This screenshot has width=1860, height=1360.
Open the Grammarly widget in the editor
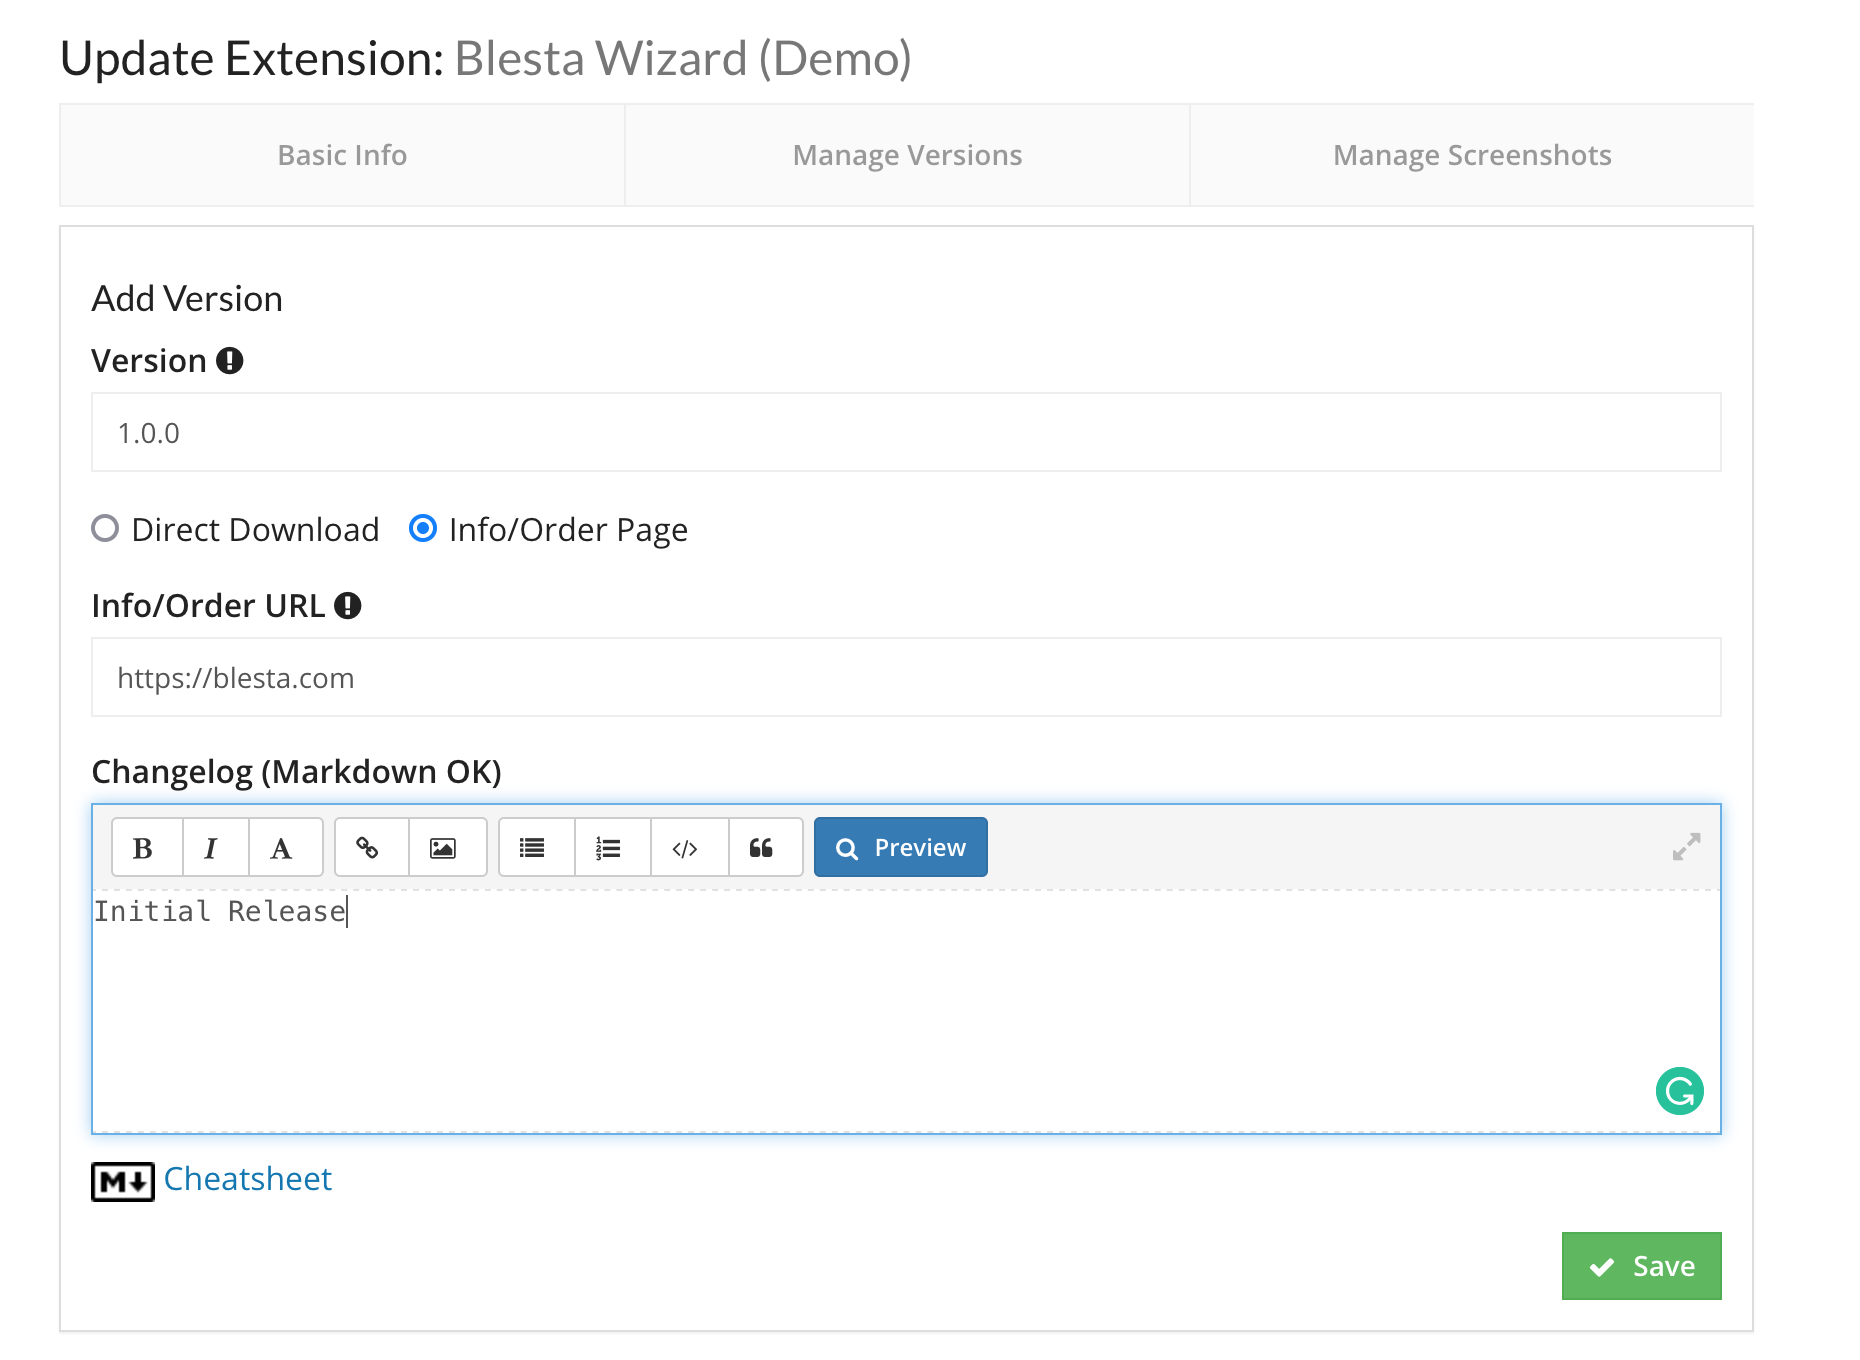[1679, 1091]
